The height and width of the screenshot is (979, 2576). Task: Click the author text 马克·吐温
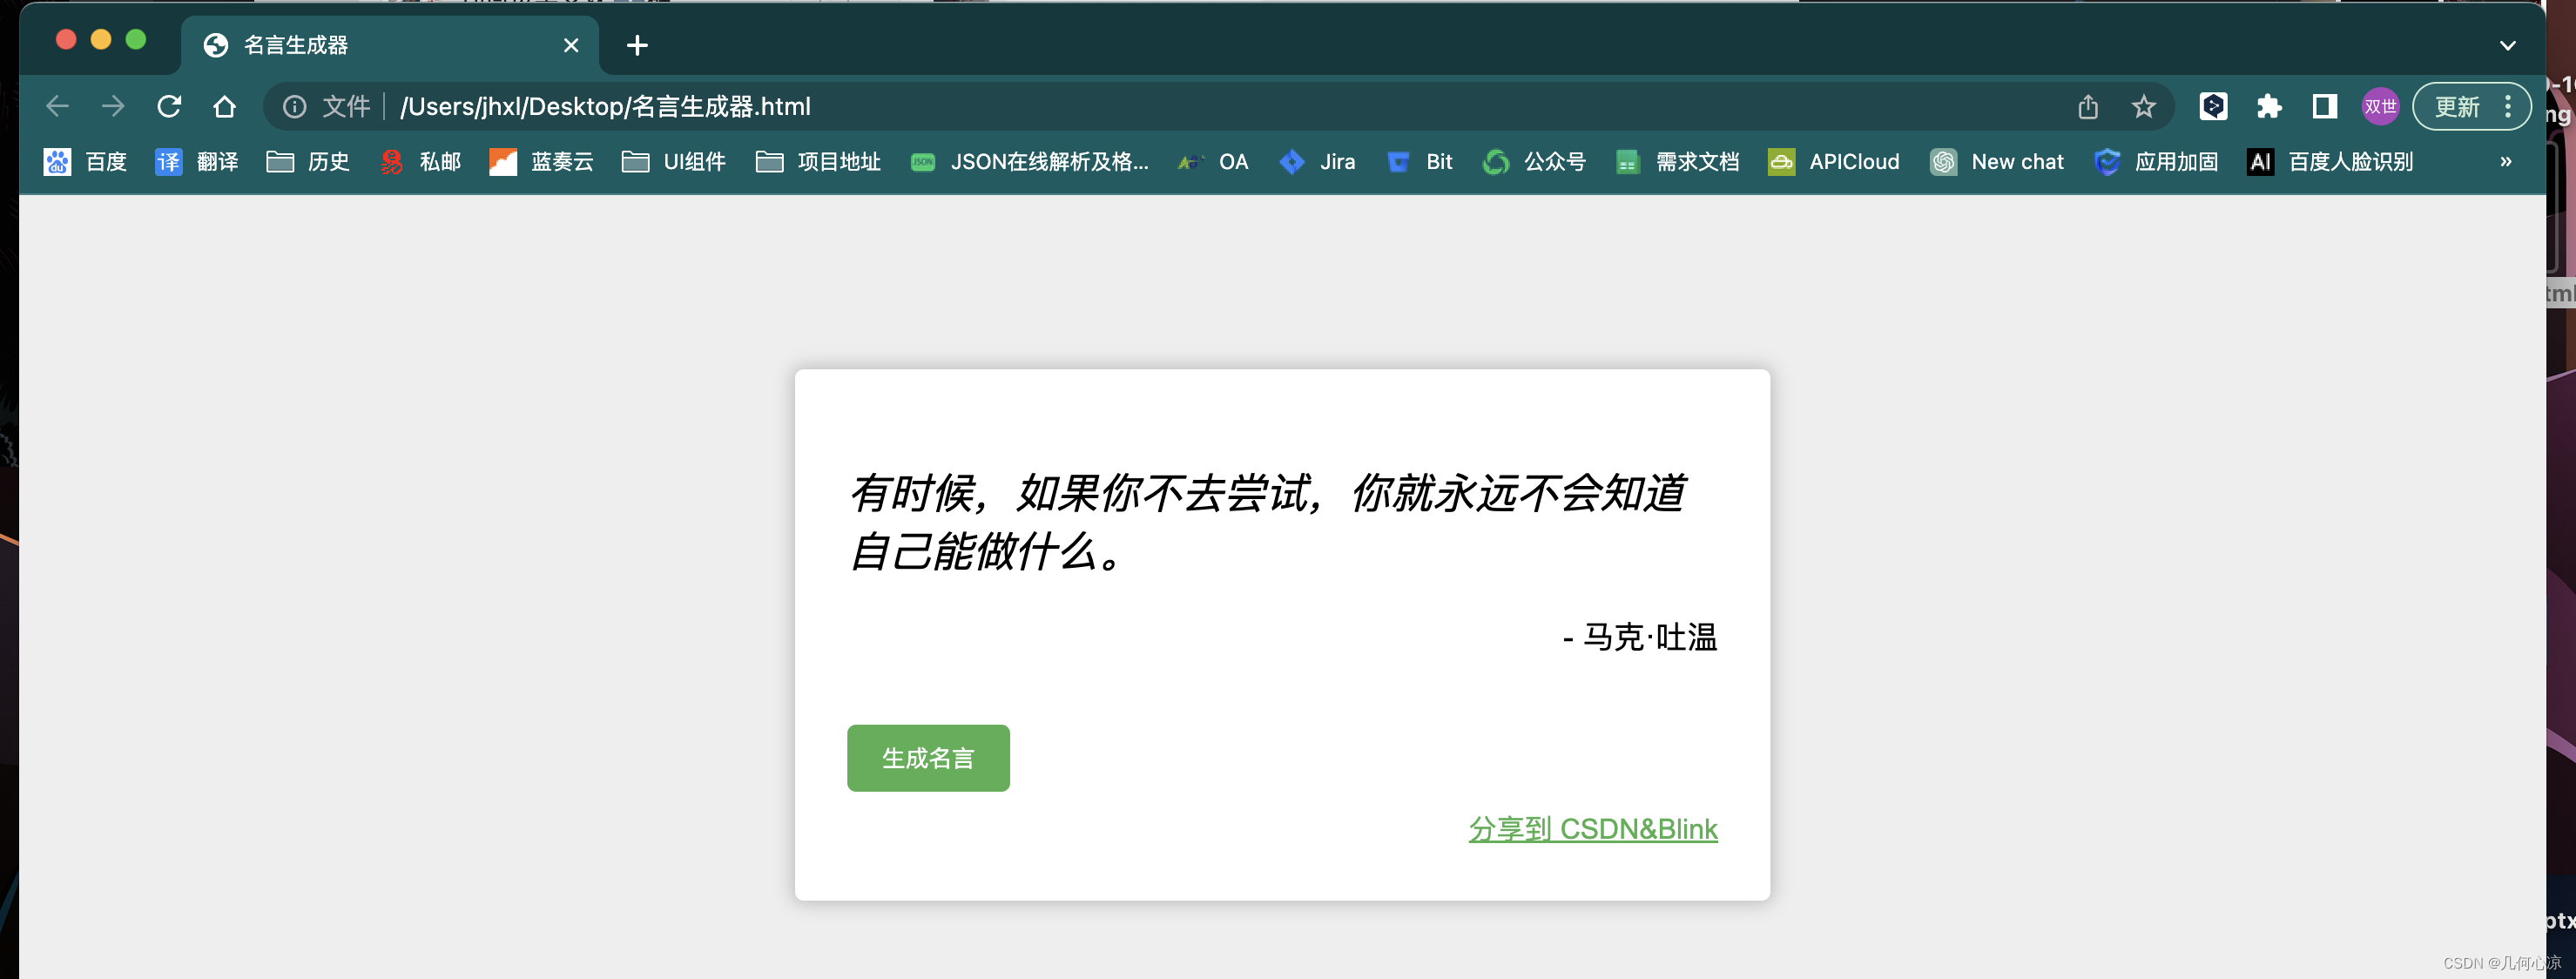tap(1650, 637)
